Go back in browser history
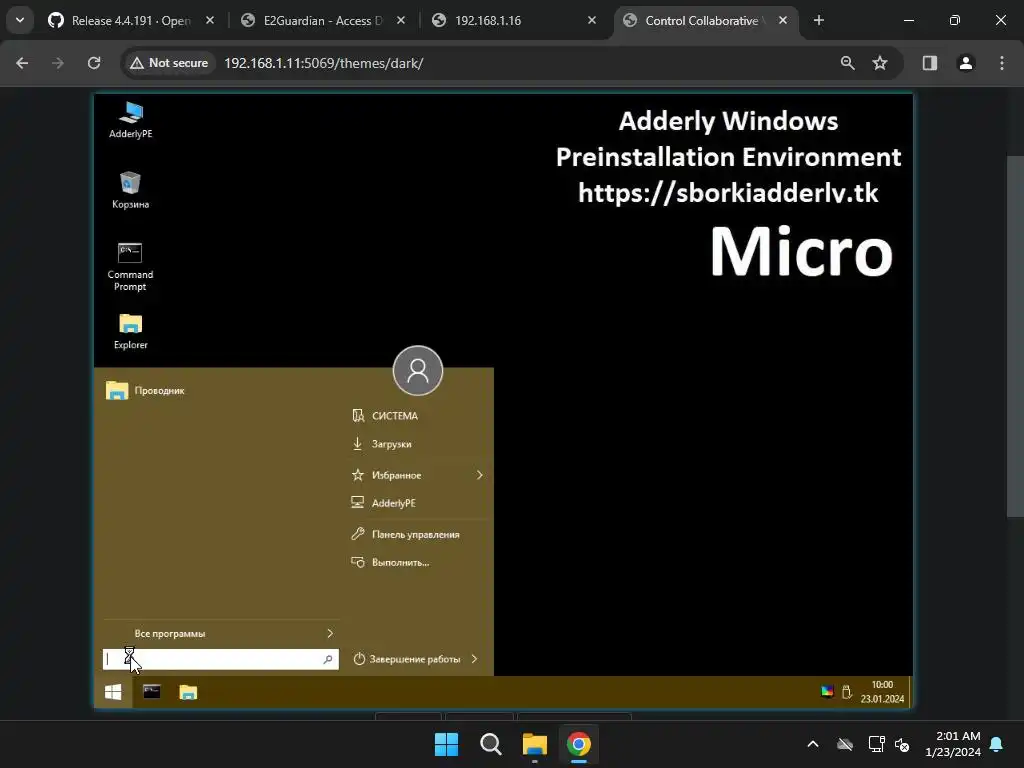 coord(22,63)
